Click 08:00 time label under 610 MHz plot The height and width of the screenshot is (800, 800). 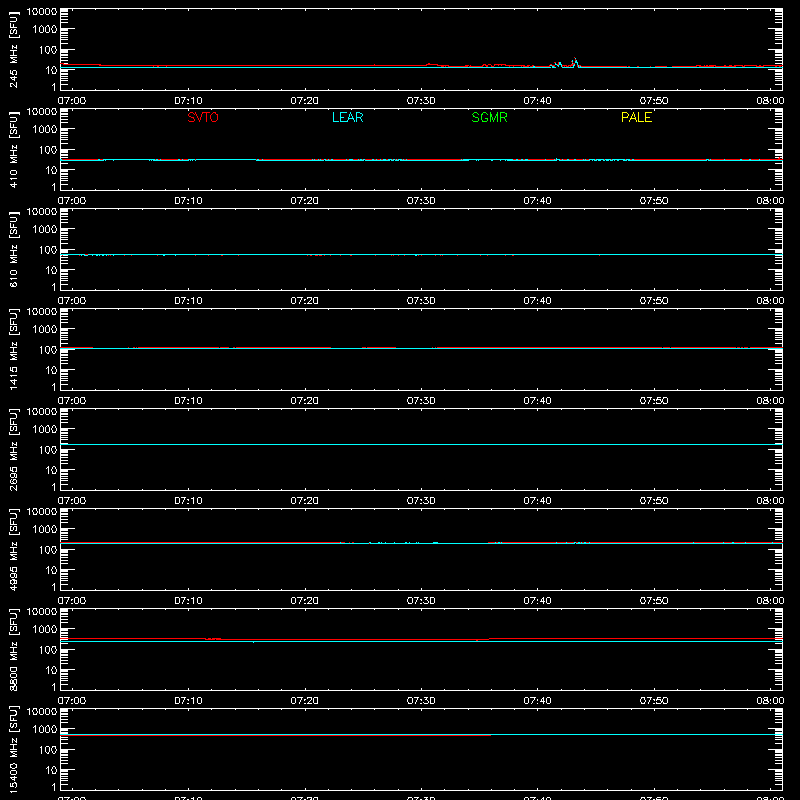coord(770,301)
